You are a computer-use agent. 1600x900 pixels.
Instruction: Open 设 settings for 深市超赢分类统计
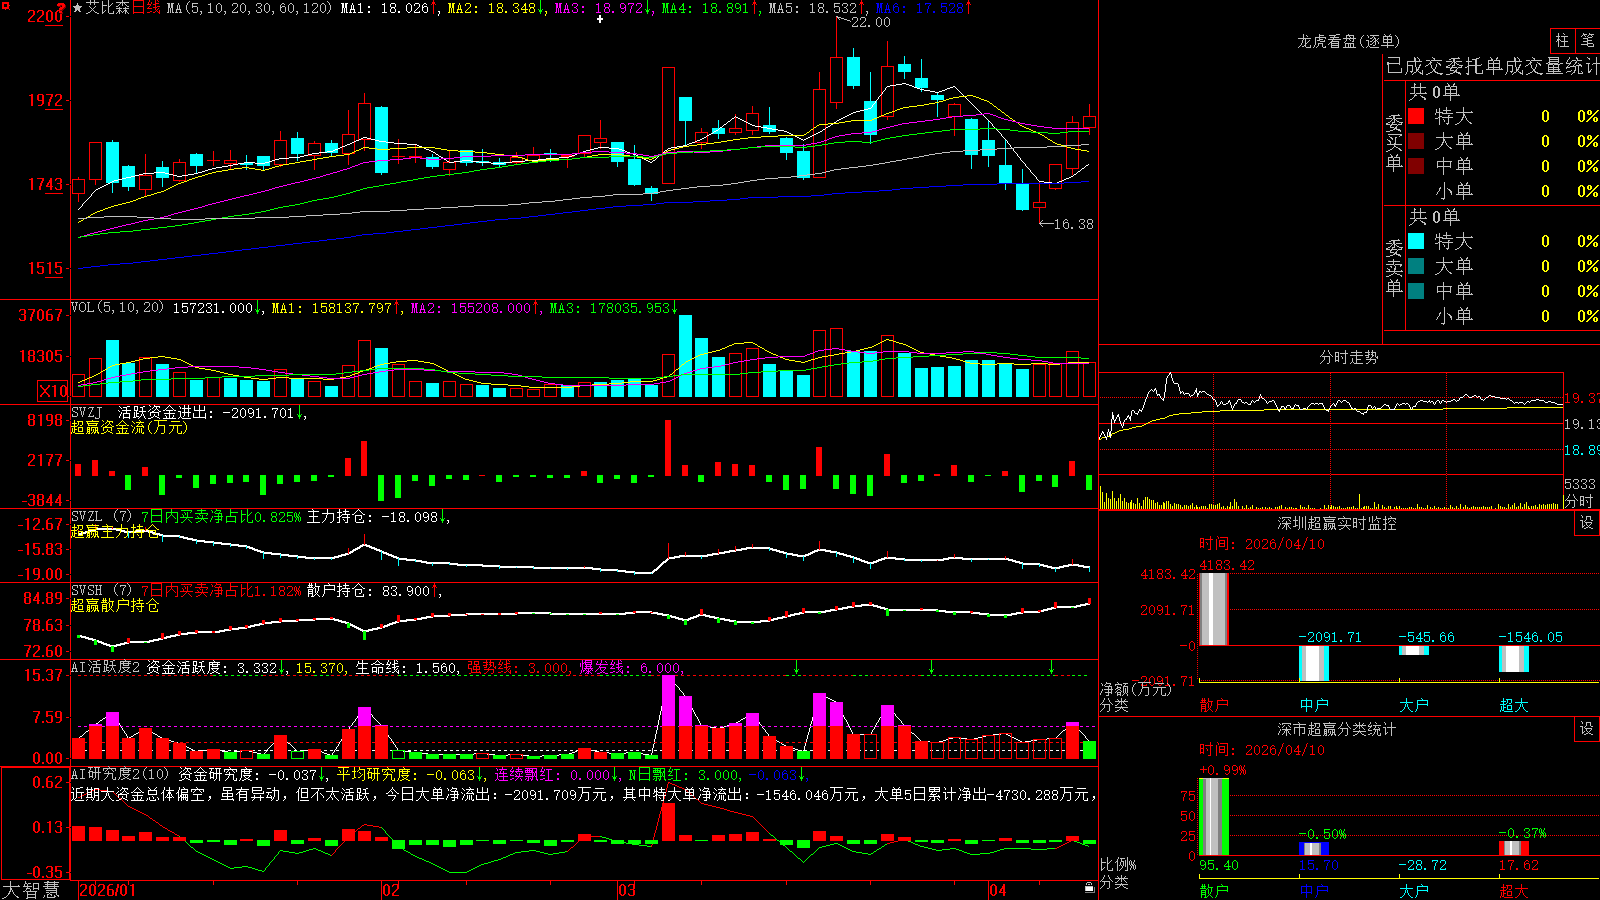point(1587,729)
